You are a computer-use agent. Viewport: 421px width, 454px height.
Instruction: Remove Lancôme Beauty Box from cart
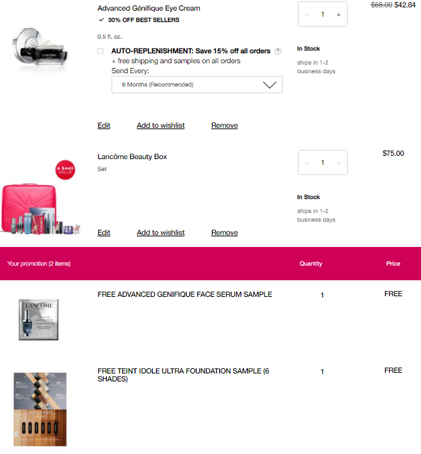tap(224, 233)
